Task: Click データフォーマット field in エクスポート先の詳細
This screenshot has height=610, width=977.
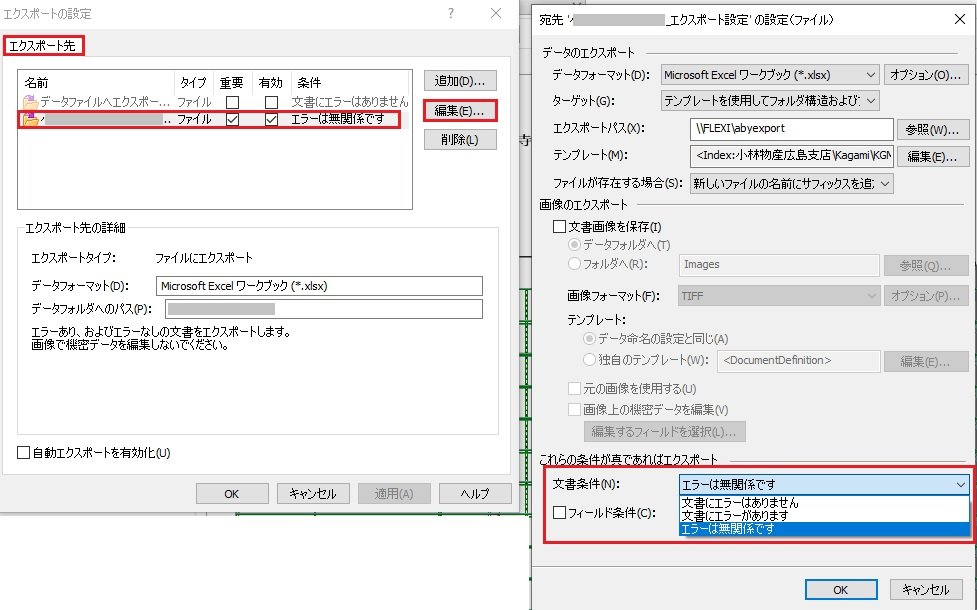Action: click(x=319, y=286)
